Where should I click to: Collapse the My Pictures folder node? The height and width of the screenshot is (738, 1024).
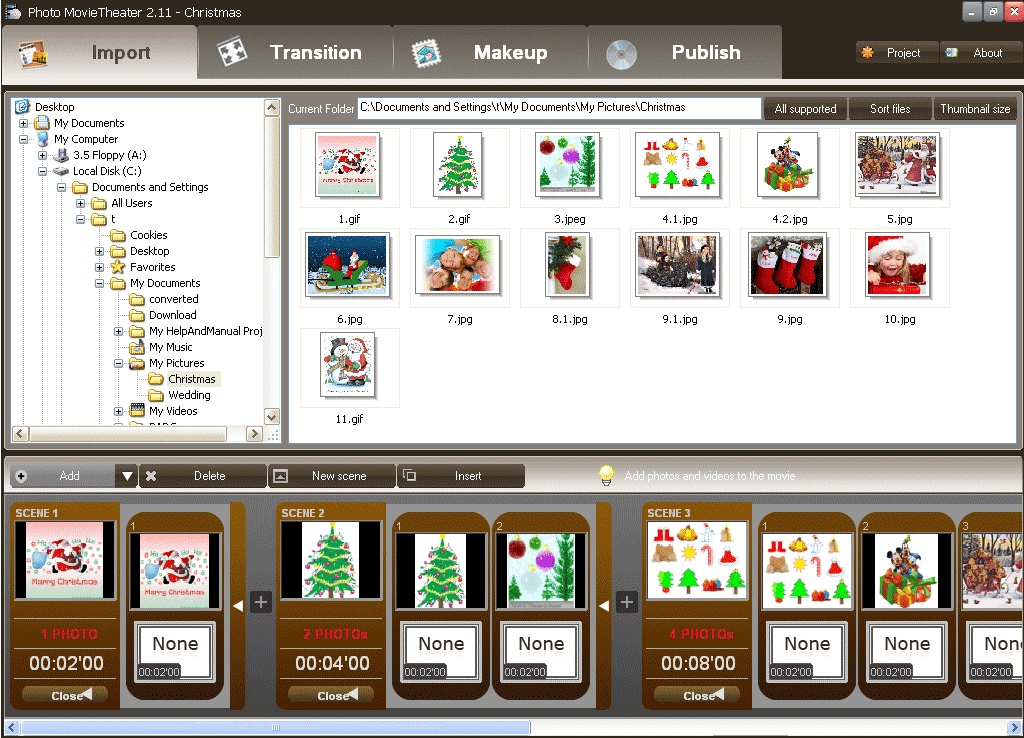point(118,363)
